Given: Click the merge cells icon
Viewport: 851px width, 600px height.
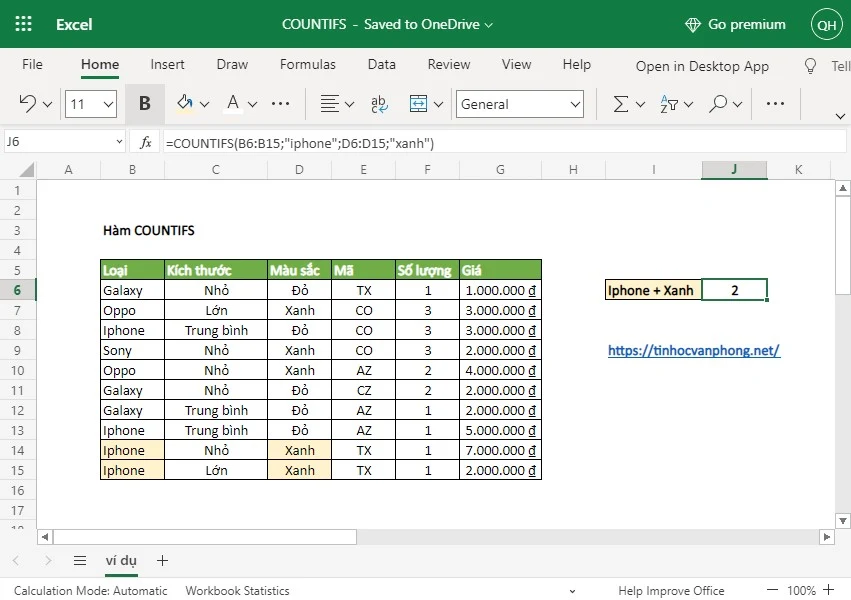Looking at the screenshot, I should click(x=418, y=104).
